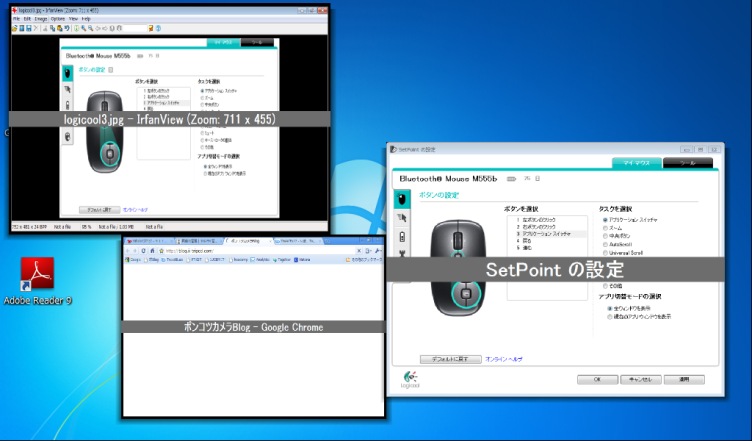Click the Paste icon in IrfanView toolbar
This screenshot has width=752, height=441.
point(59,28)
